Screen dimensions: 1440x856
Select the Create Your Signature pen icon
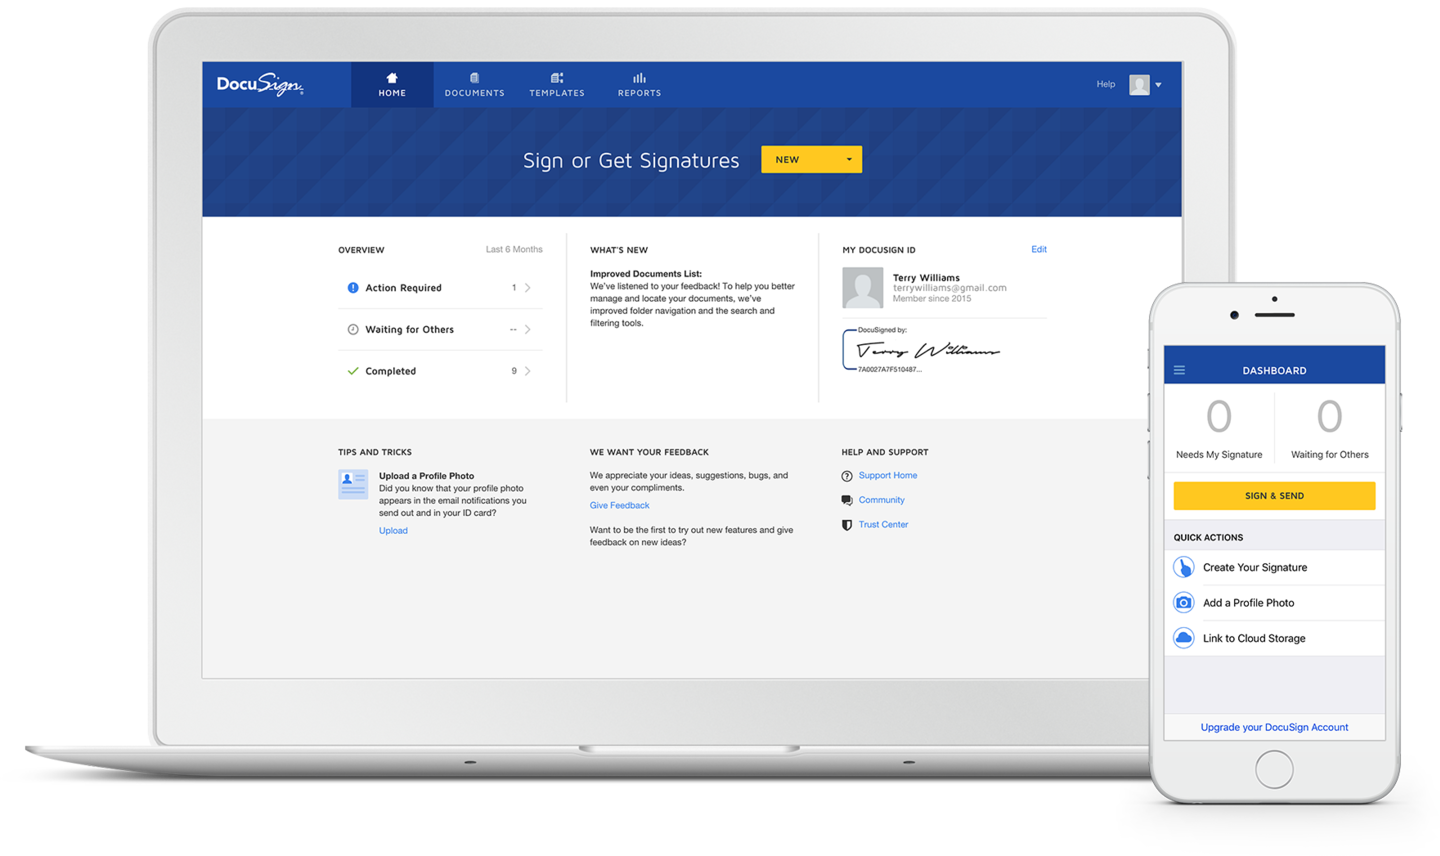[x=1183, y=566]
